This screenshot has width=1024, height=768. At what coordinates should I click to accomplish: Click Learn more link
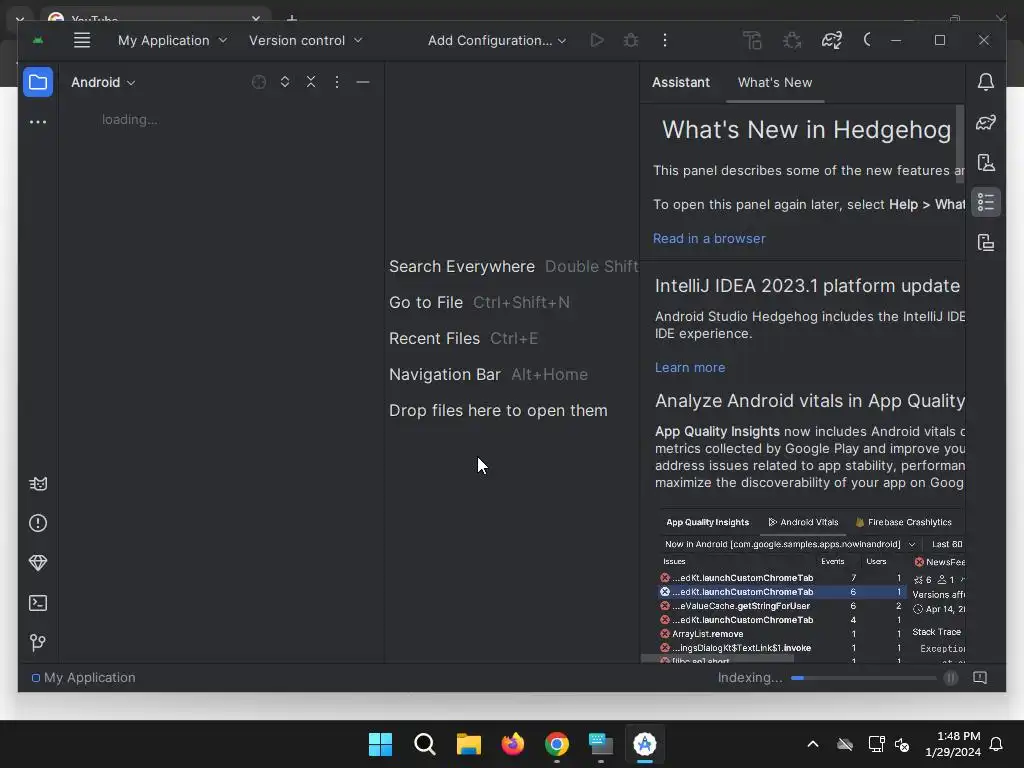click(x=690, y=368)
